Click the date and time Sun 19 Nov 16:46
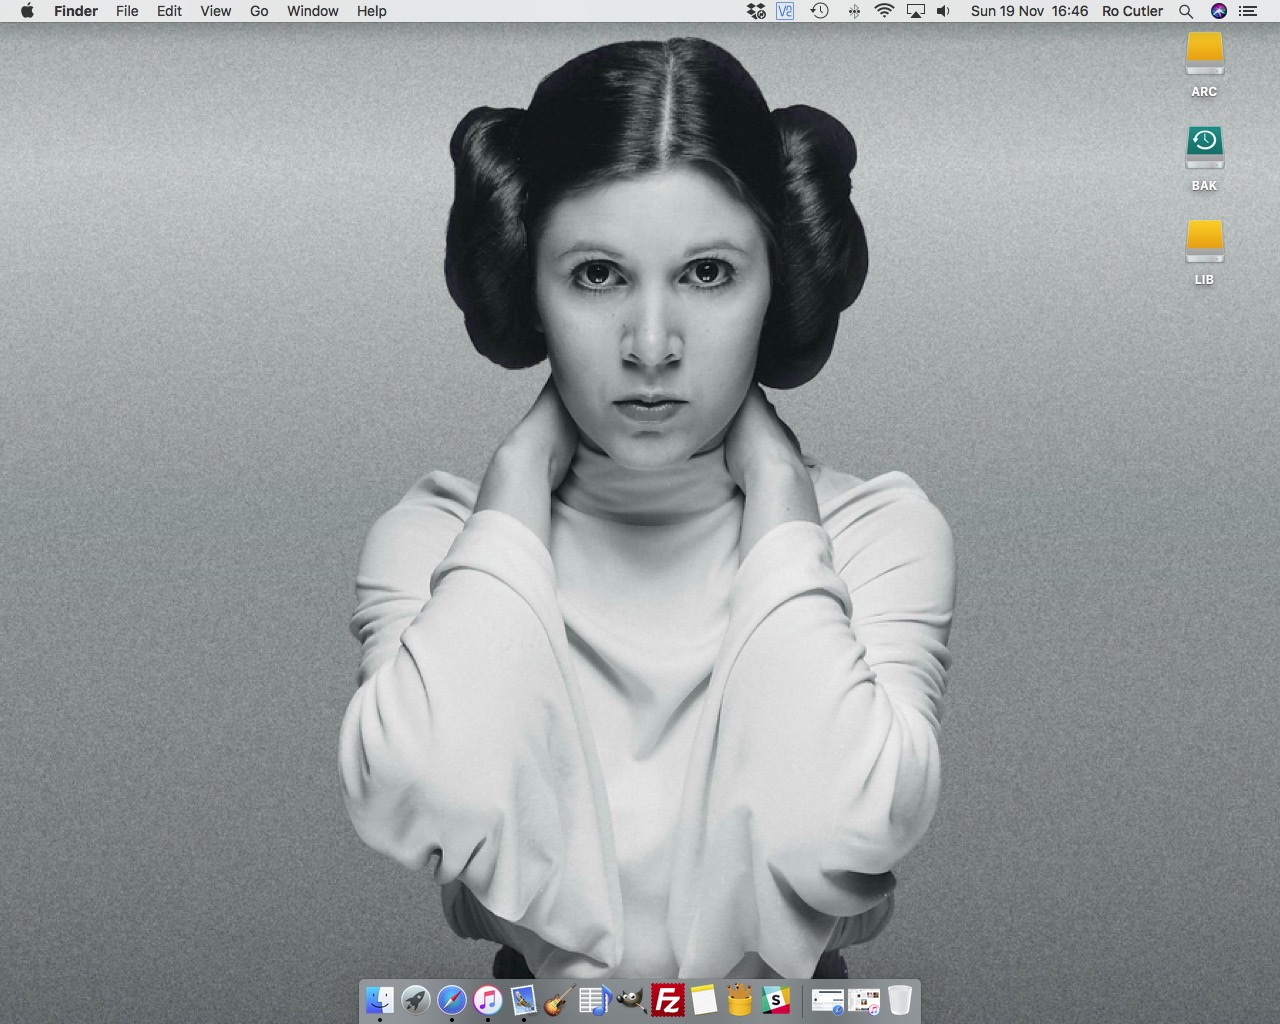The width and height of the screenshot is (1280, 1024). tap(1029, 11)
